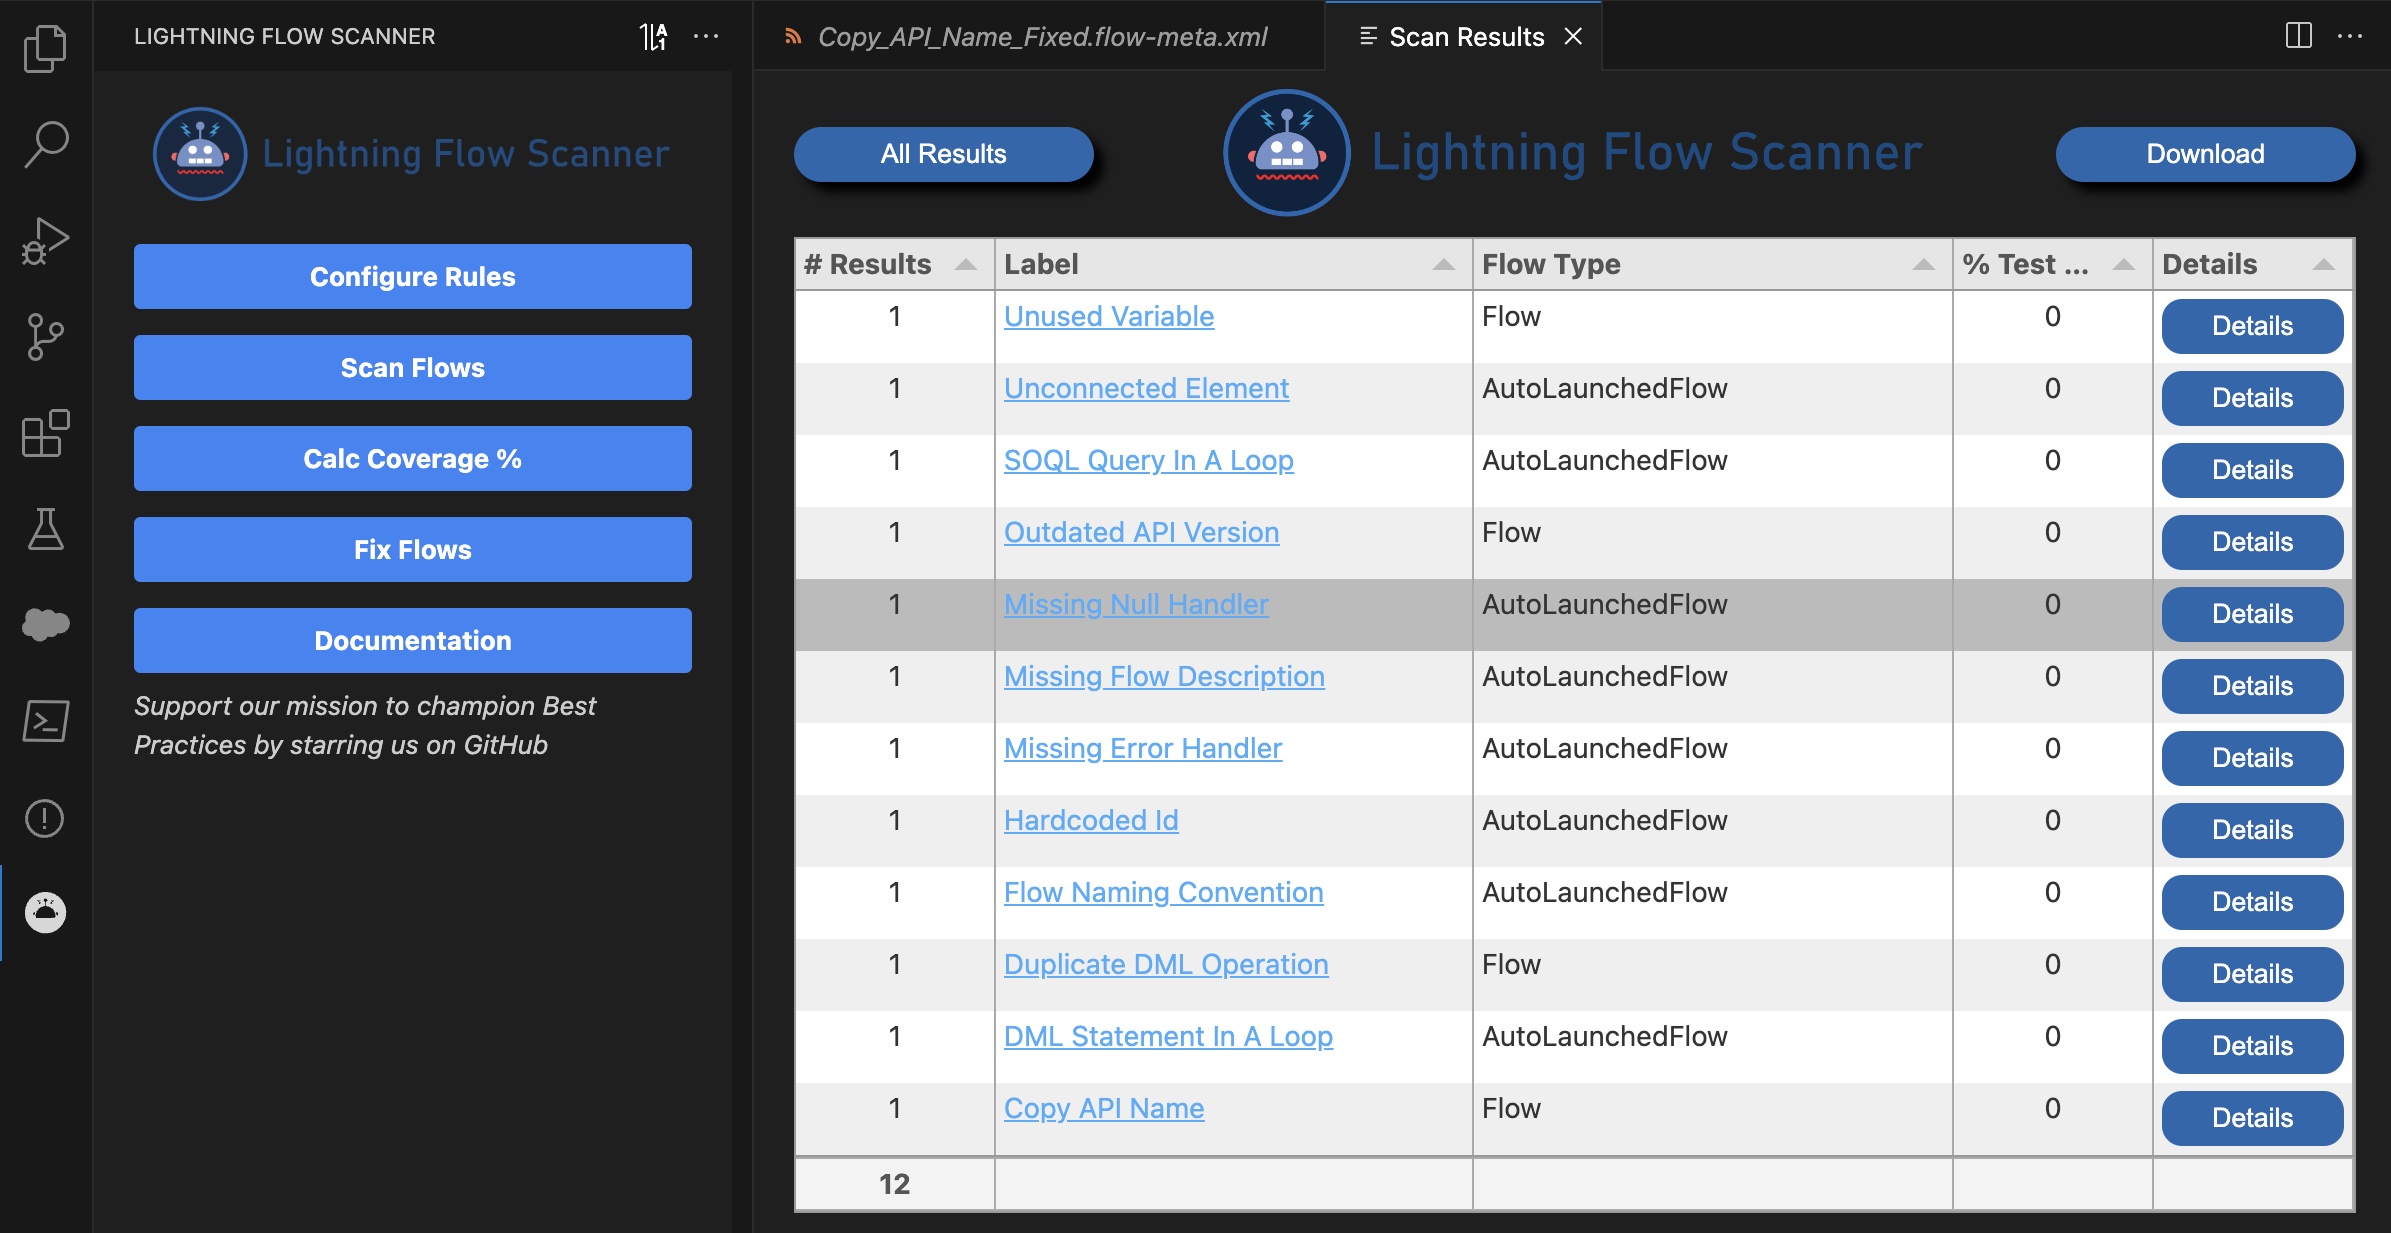Open SOQL Query In A Loop link
2391x1233 pixels.
point(1149,460)
